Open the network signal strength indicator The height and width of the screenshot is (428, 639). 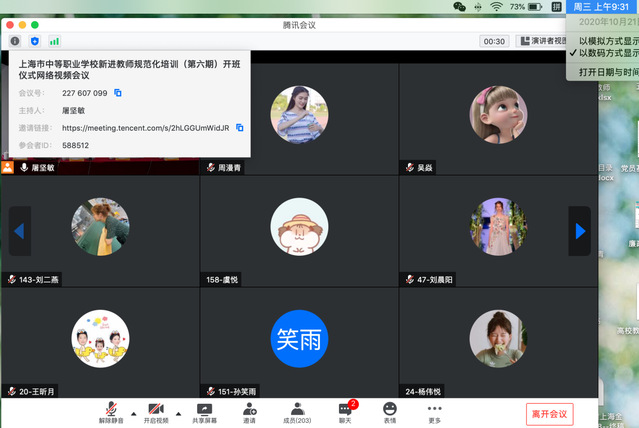click(x=54, y=41)
